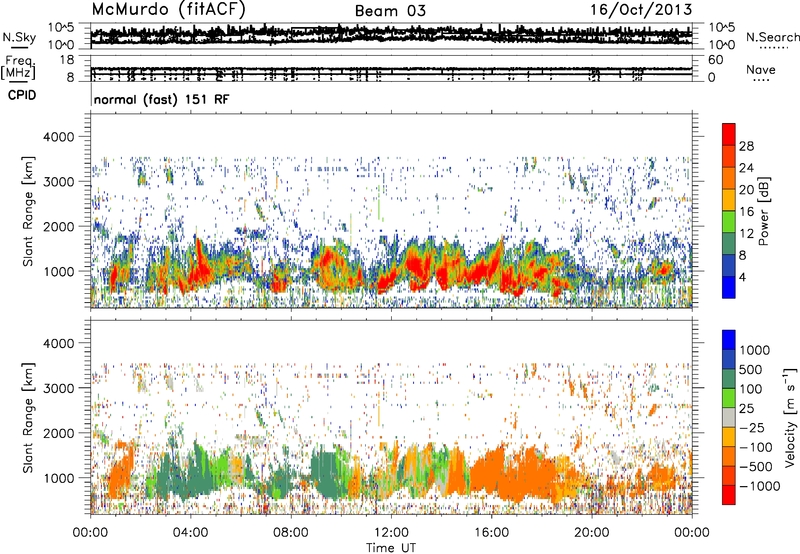Click the 'CPID' label
800x554 pixels.
tap(22, 95)
